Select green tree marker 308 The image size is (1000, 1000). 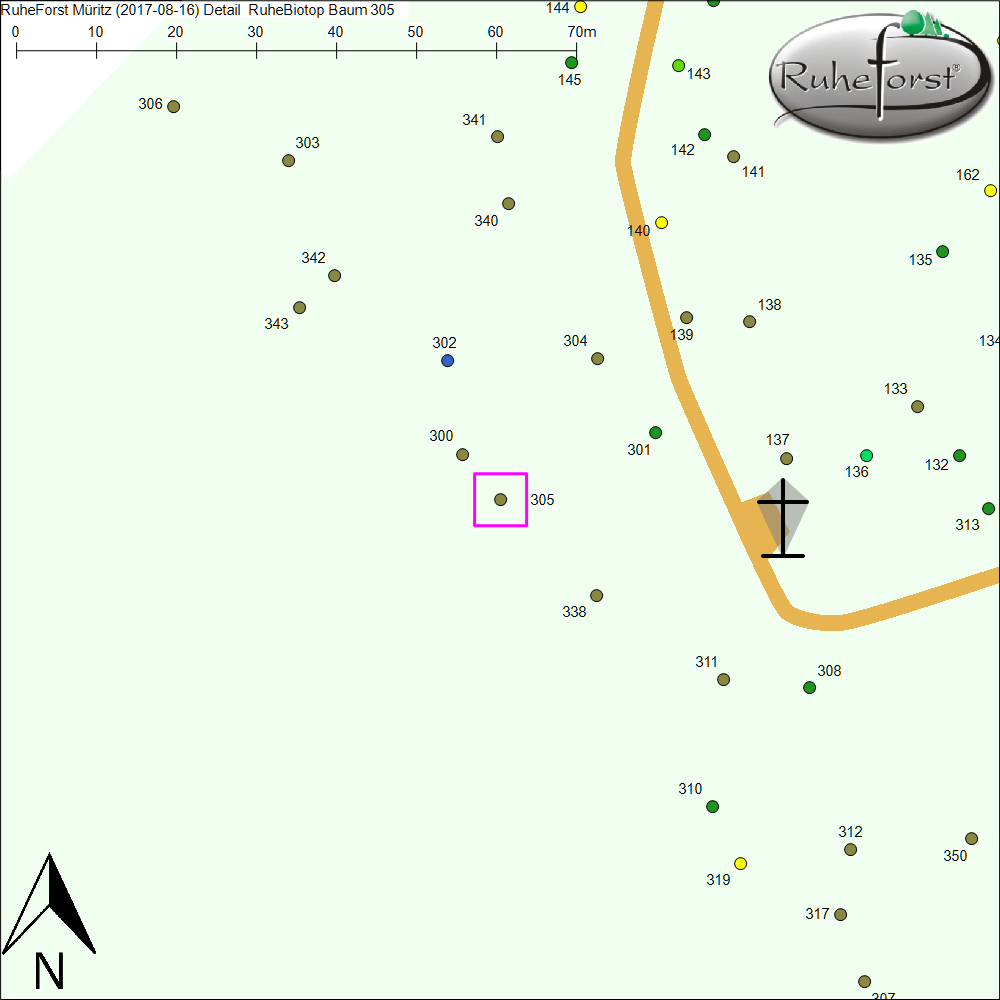pyautogui.click(x=809, y=687)
